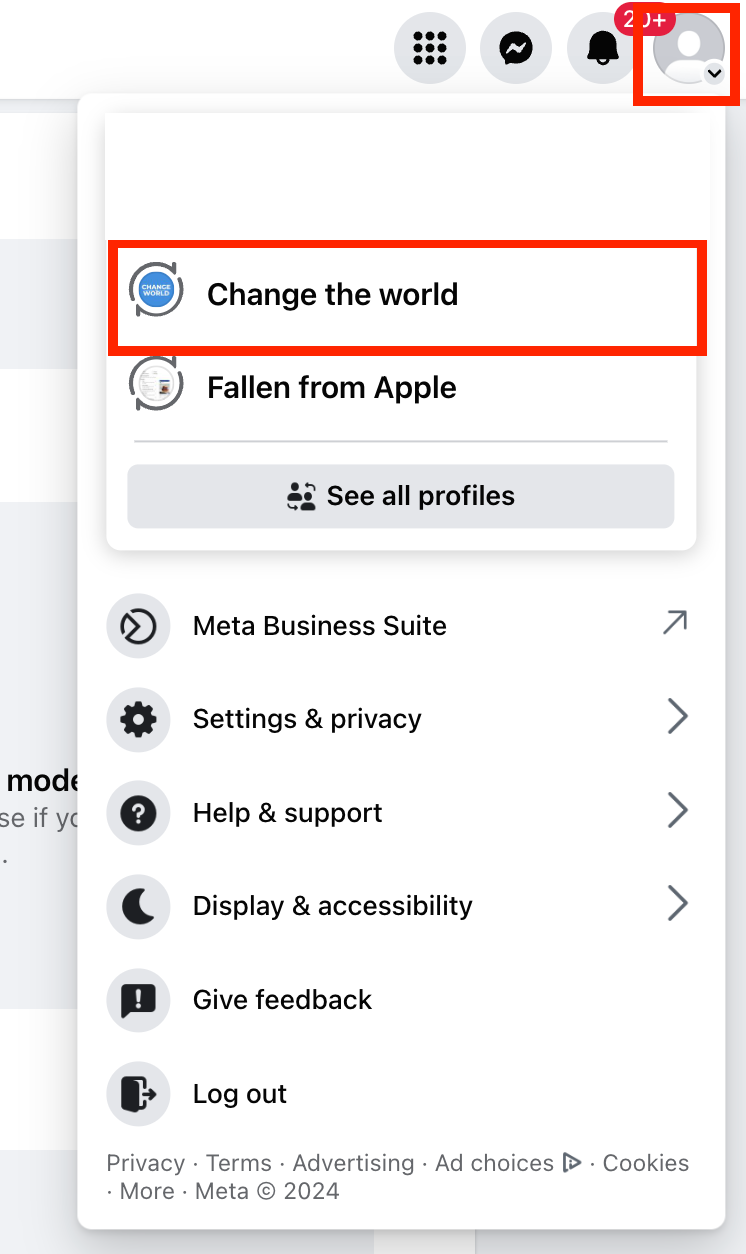
Task: Click the Change the world profile picture
Action: pyautogui.click(x=156, y=292)
